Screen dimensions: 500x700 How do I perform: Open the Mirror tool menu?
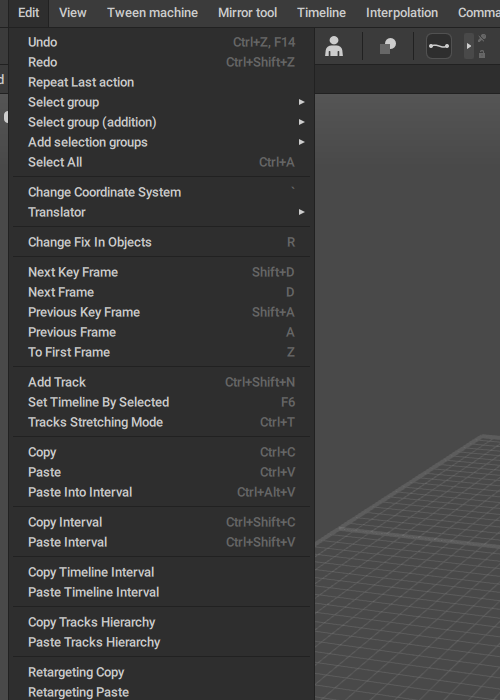247,12
